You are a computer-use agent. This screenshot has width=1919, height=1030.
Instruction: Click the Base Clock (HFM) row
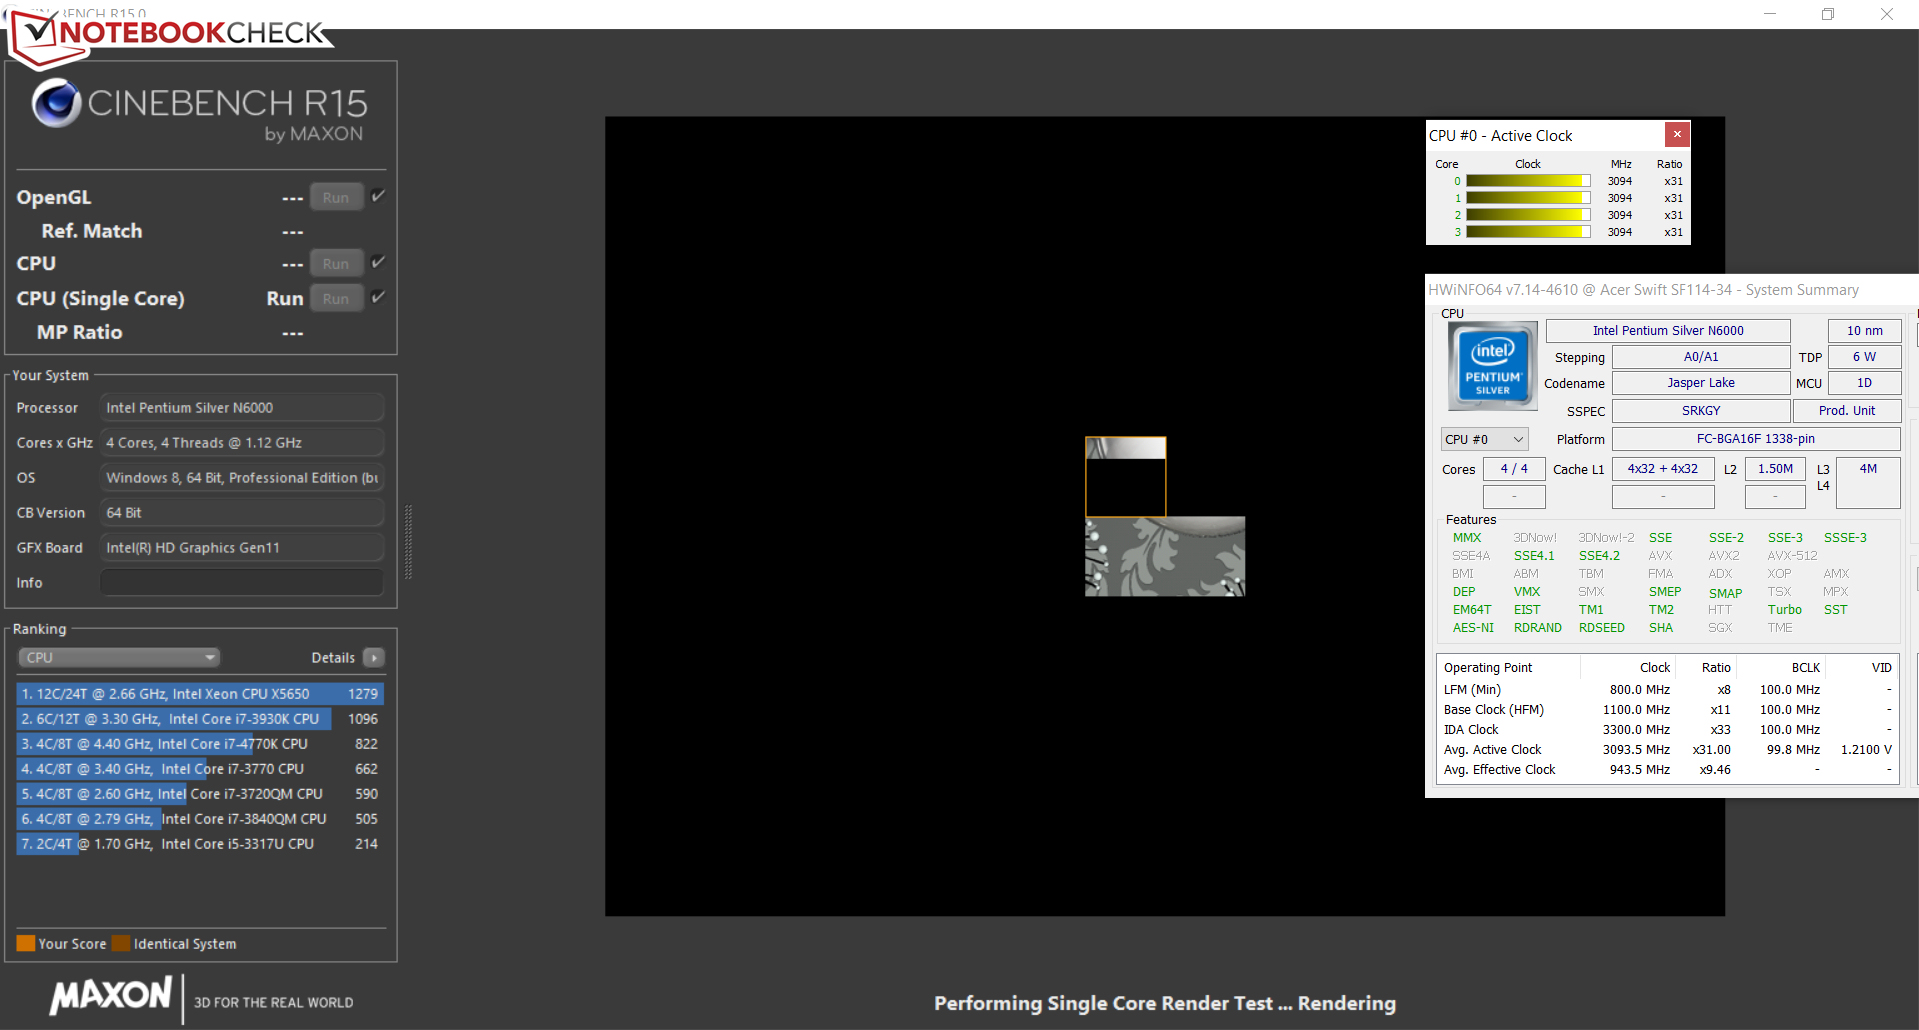point(1667,710)
